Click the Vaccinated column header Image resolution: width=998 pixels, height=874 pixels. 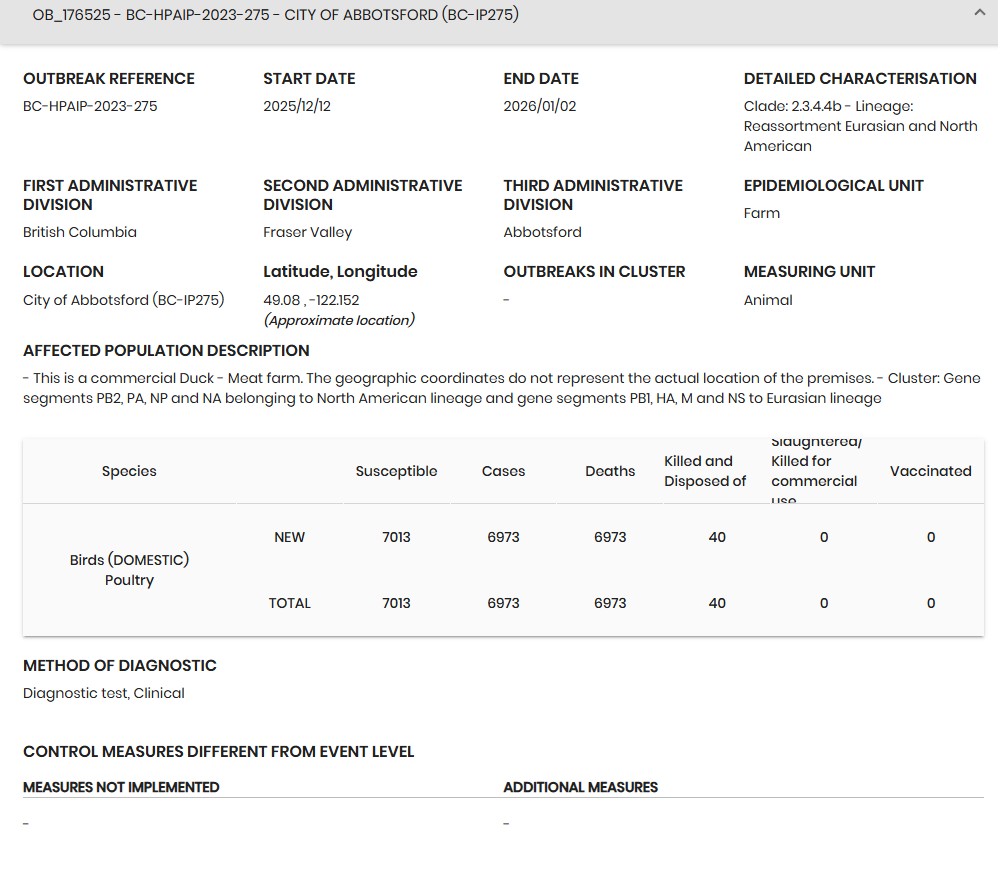[930, 471]
